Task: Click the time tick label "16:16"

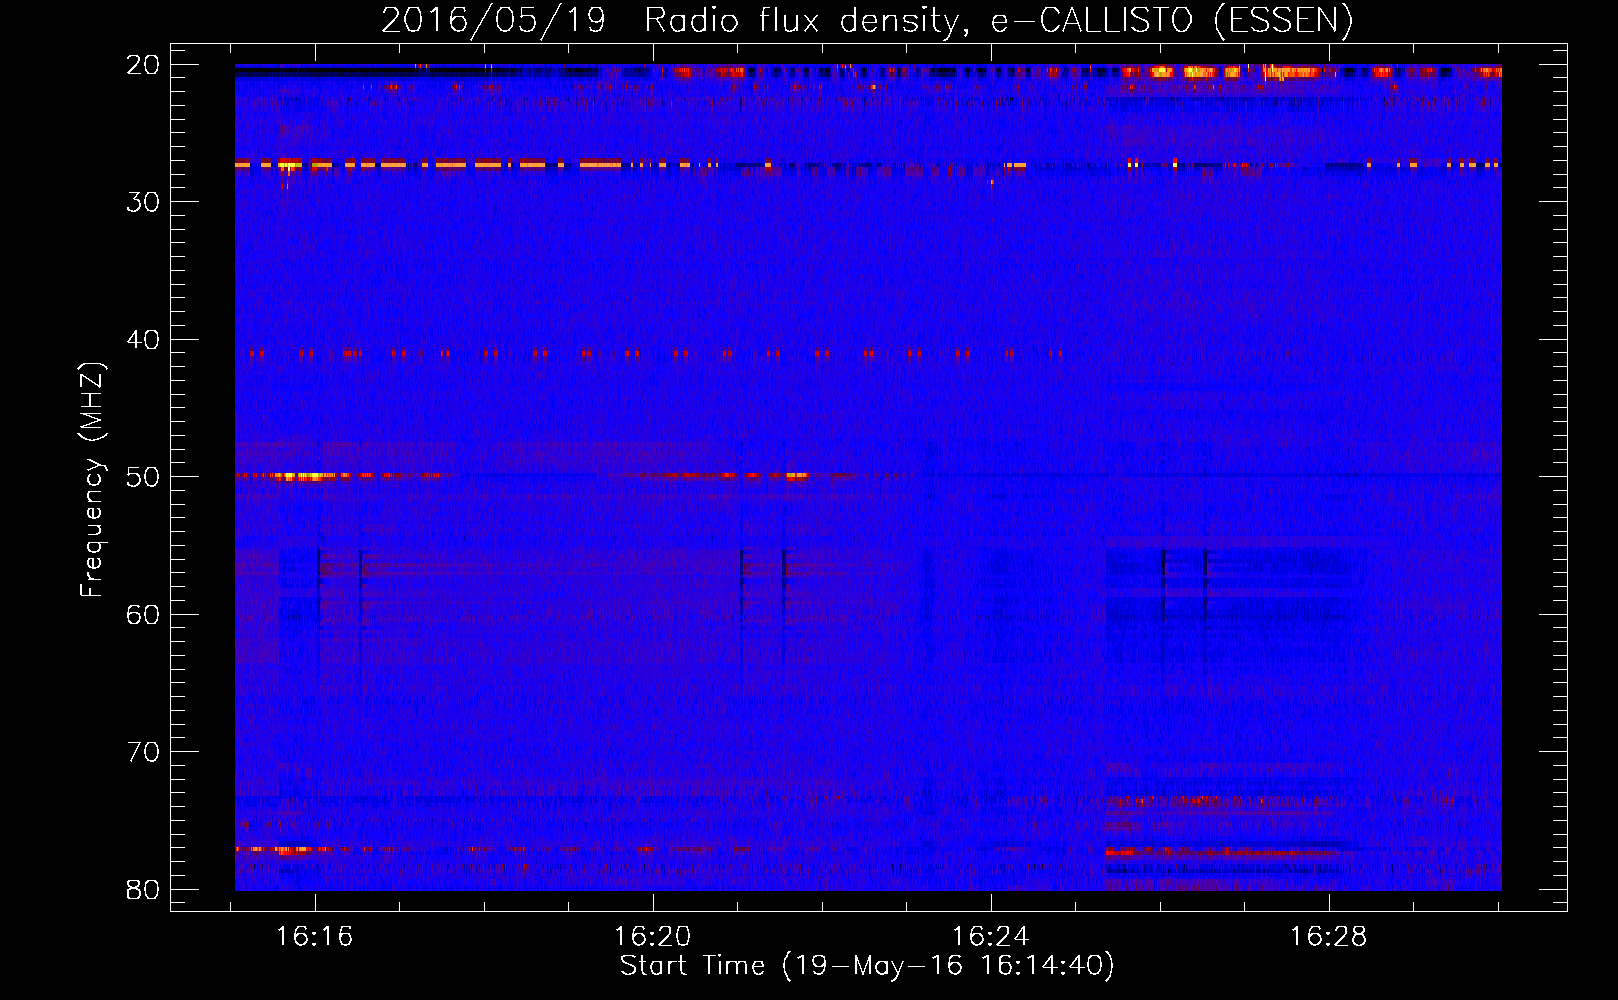Action: [x=315, y=937]
